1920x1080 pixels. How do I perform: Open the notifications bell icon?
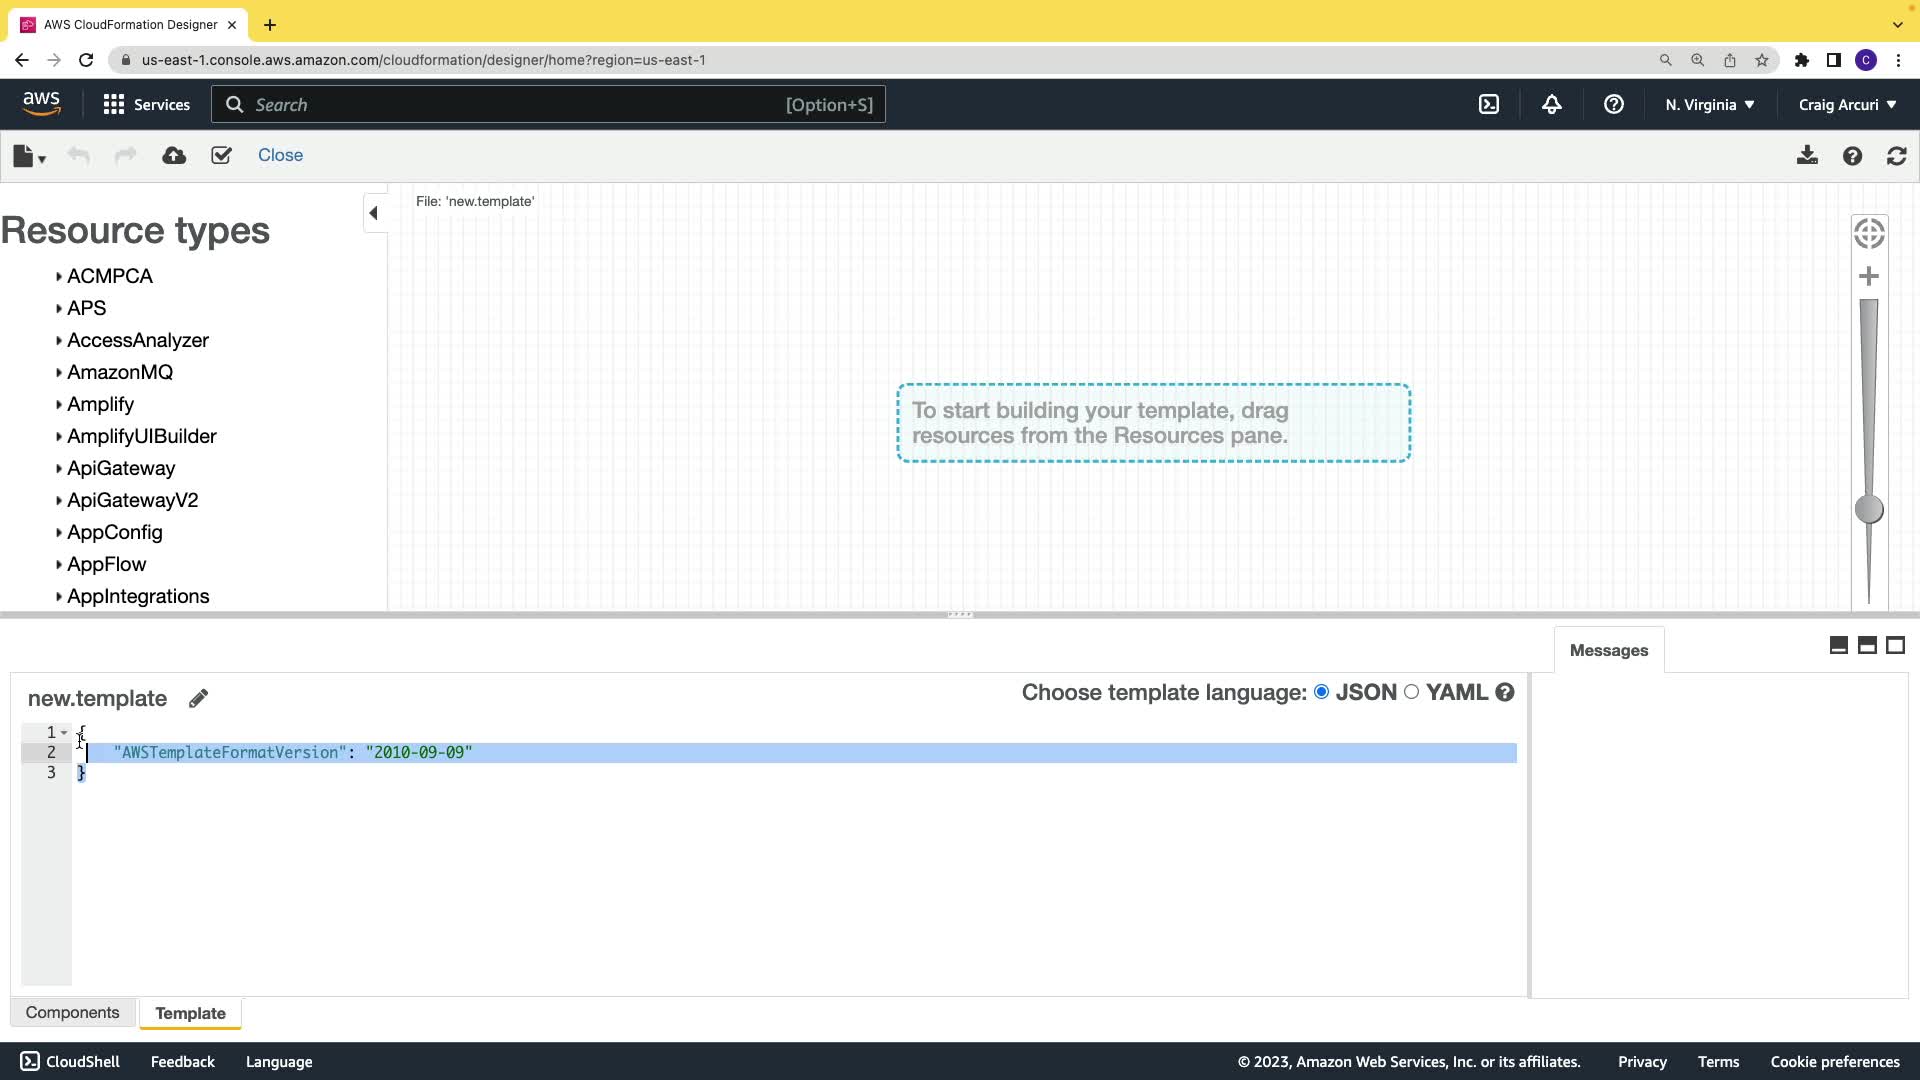1551,105
